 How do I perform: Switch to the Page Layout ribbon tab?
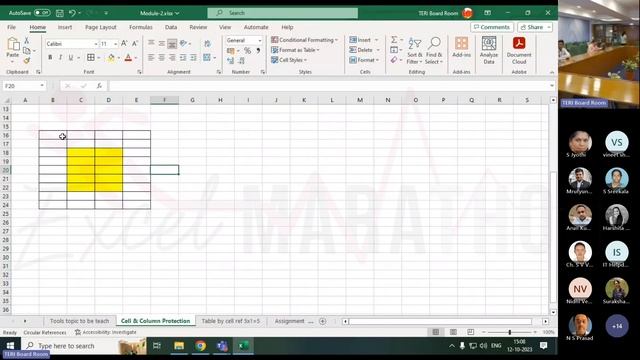click(100, 27)
